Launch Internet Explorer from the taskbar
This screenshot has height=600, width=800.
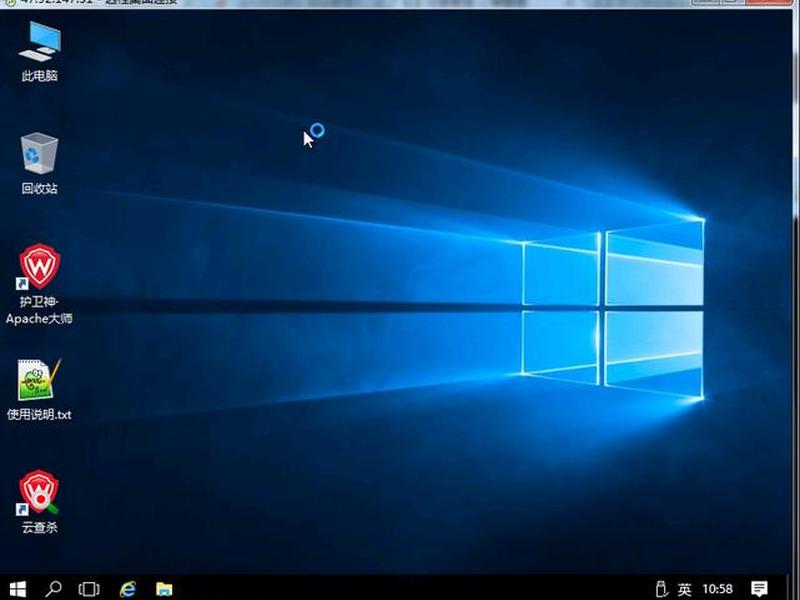point(128,589)
